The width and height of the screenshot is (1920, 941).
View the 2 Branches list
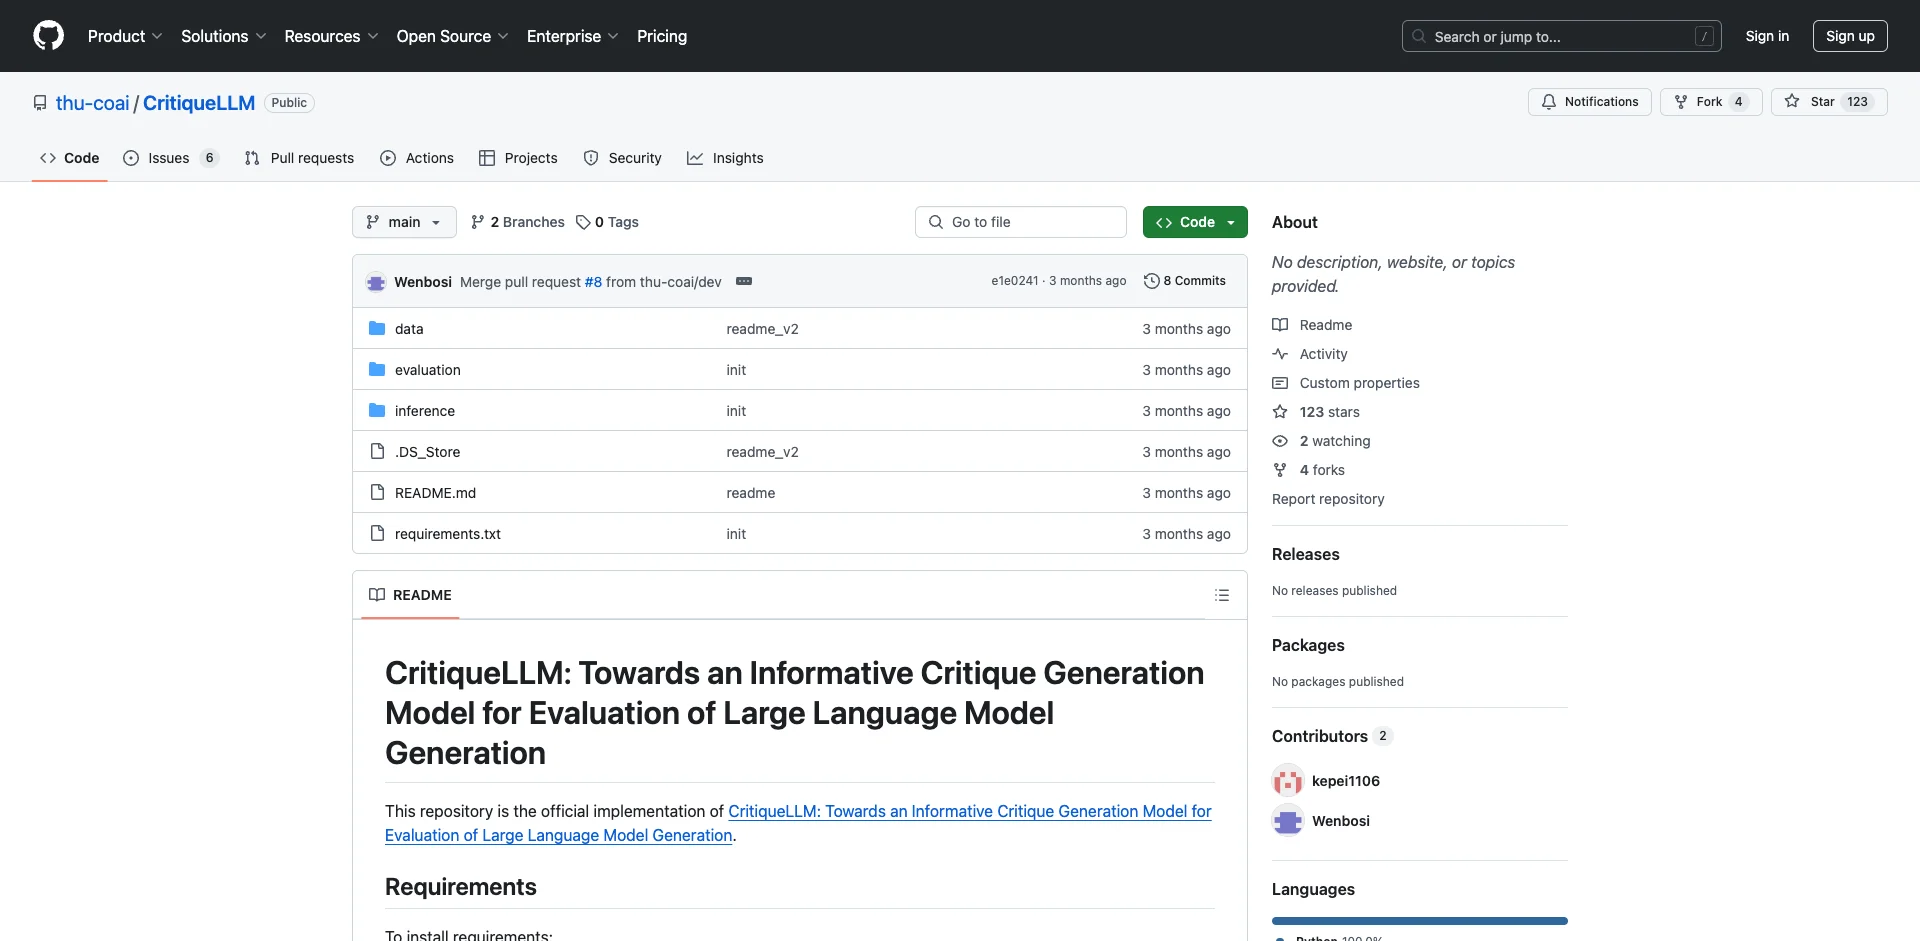click(x=518, y=222)
